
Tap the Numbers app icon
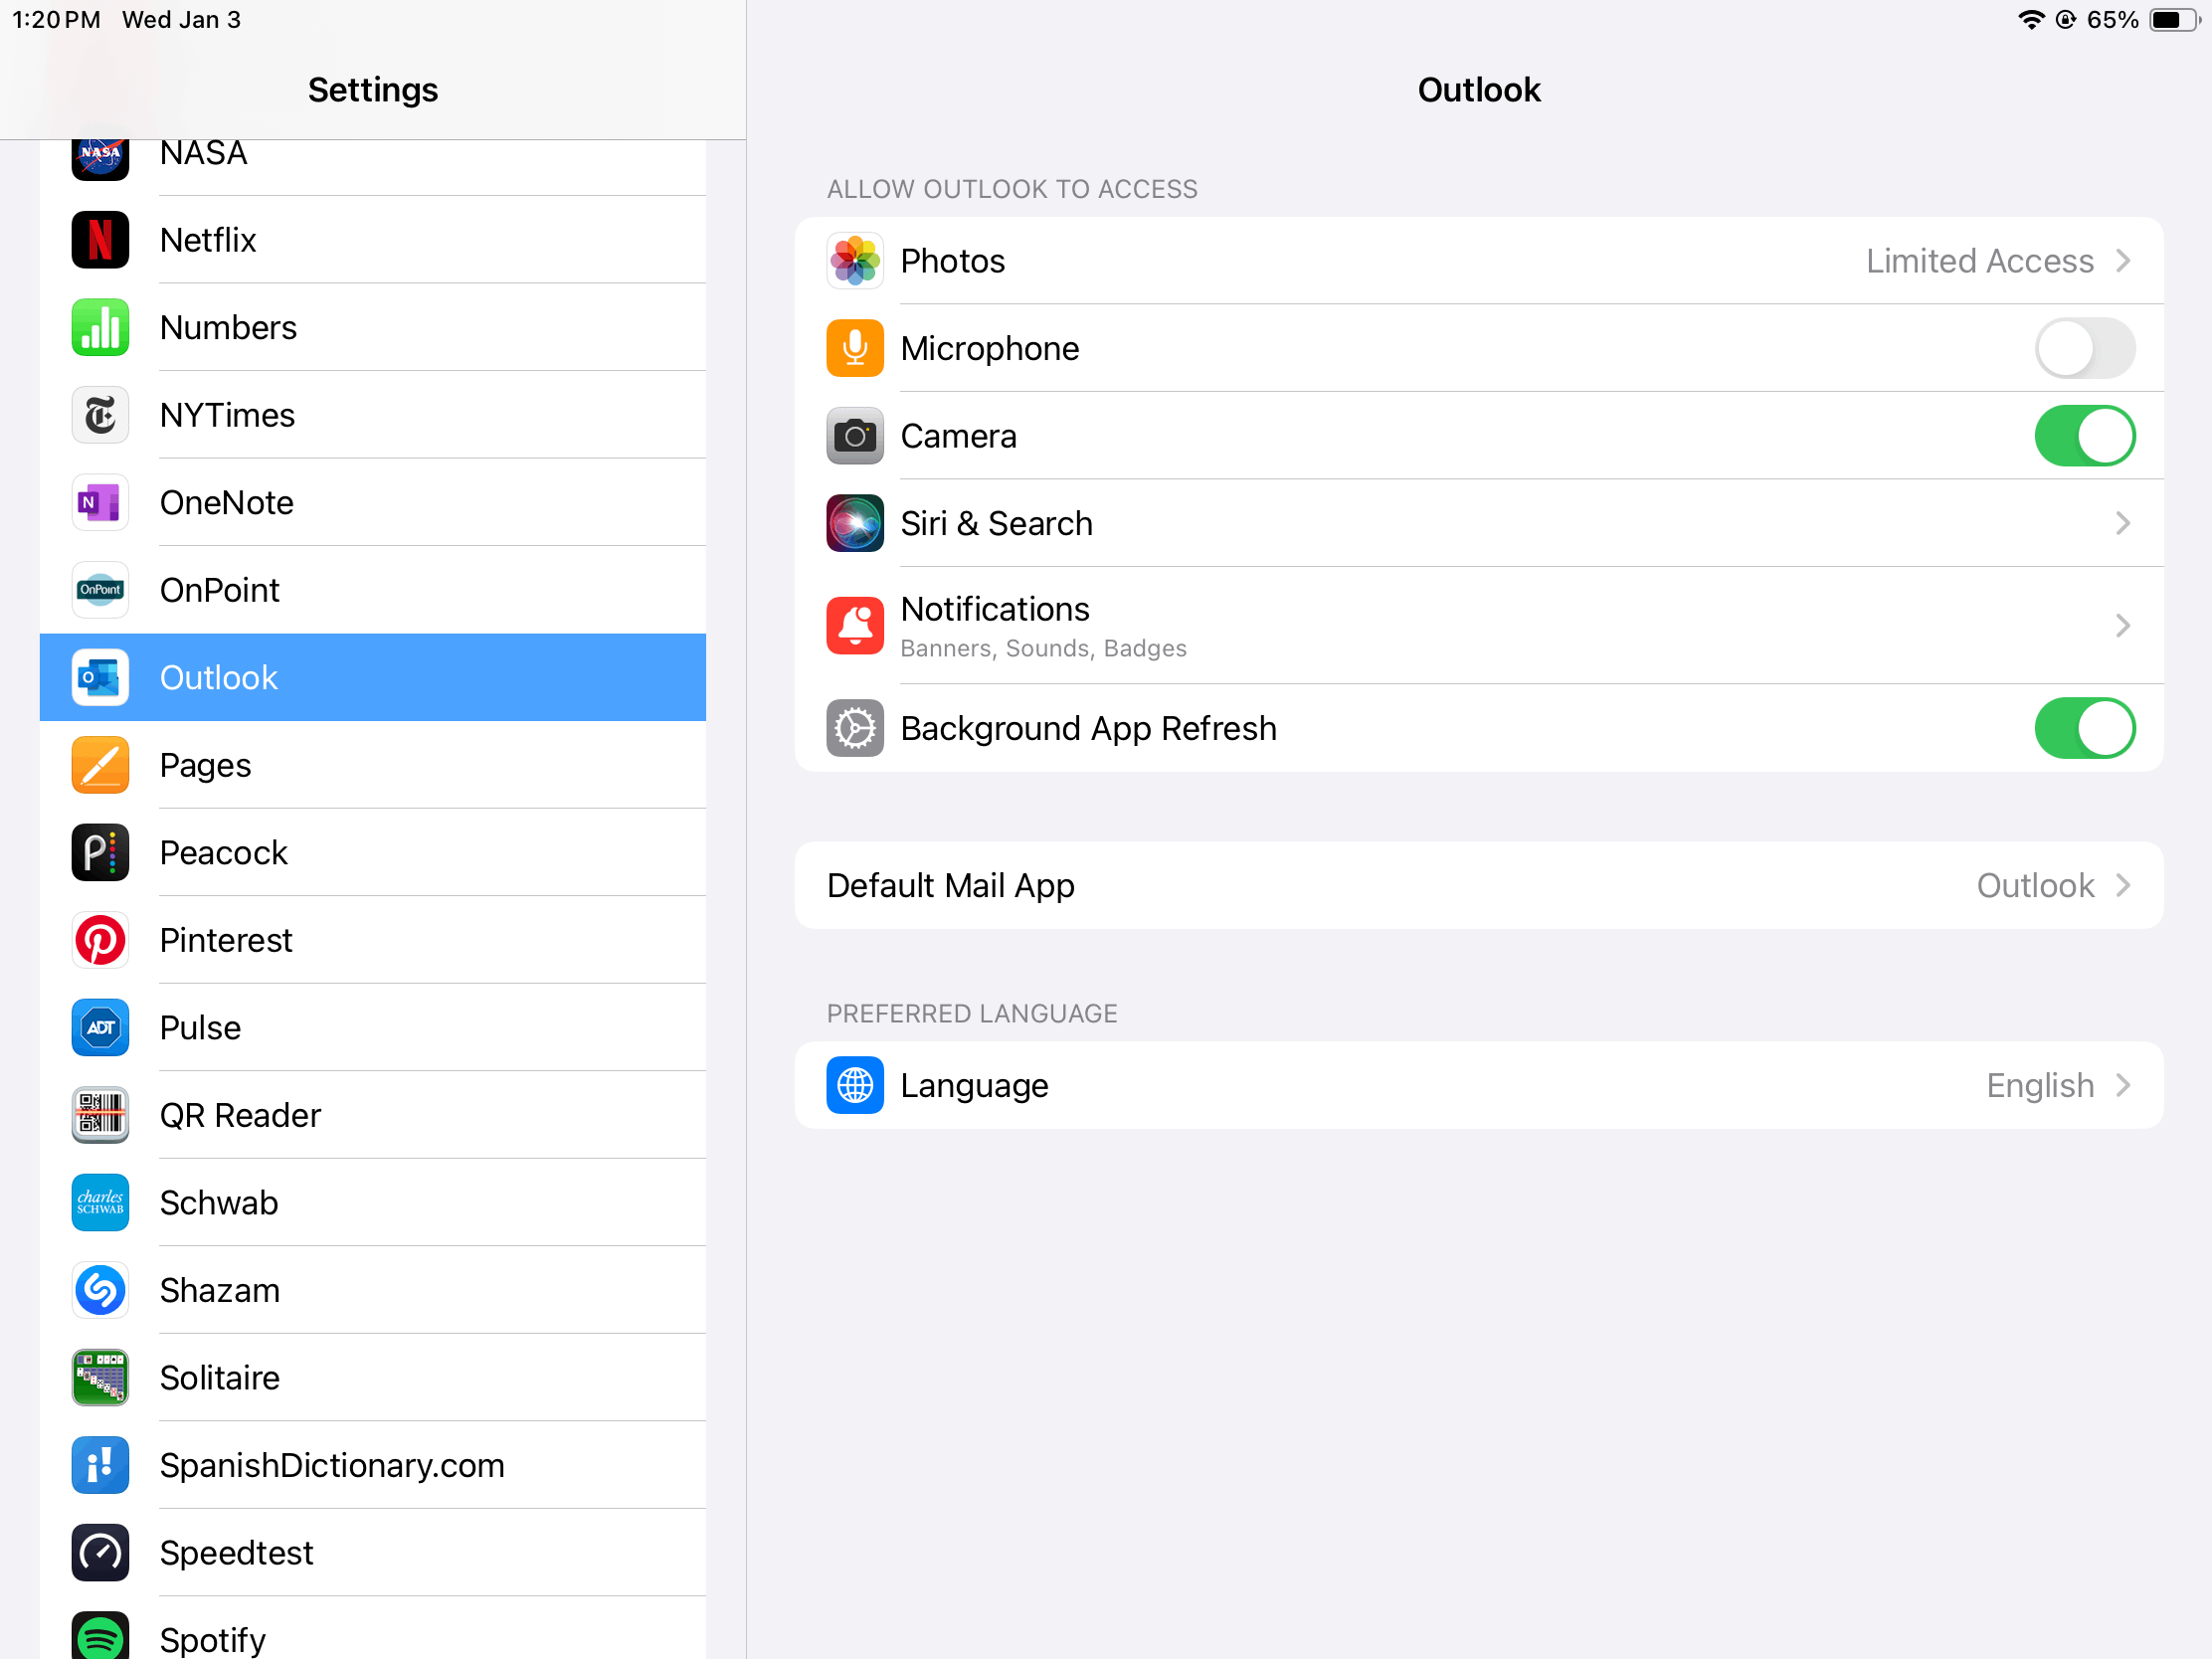click(100, 327)
